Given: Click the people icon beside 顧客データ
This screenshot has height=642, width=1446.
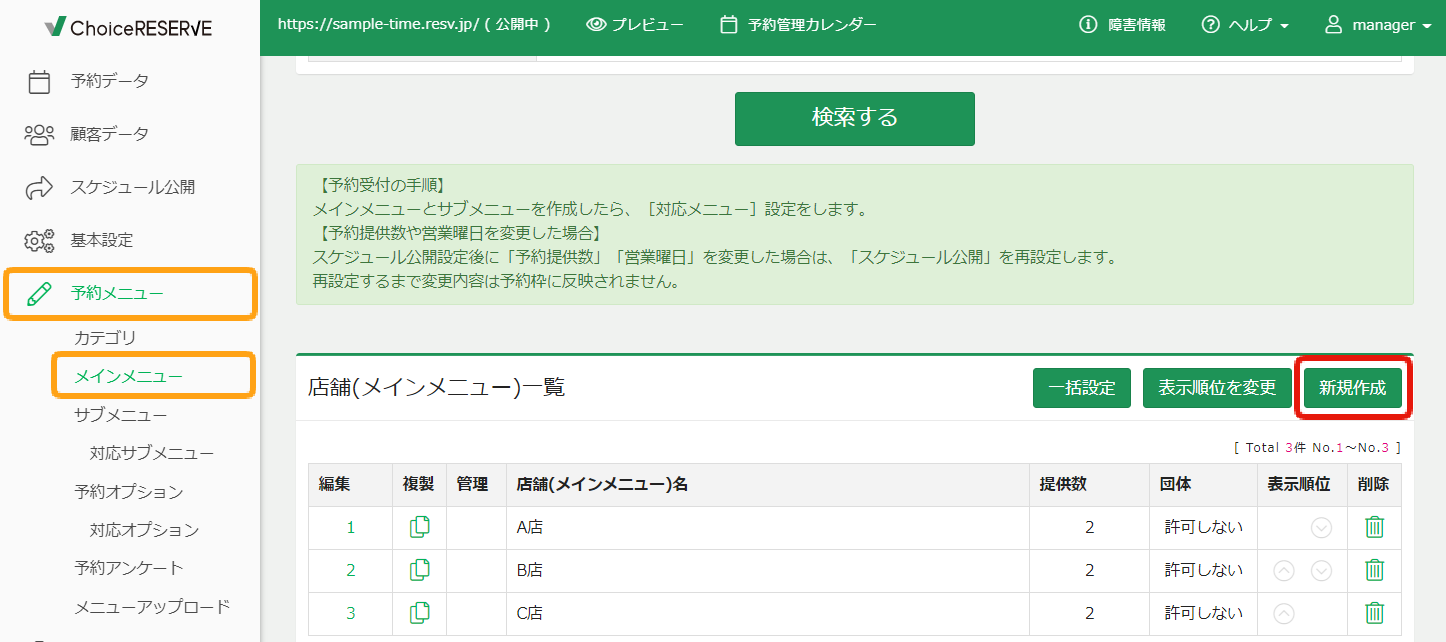Looking at the screenshot, I should click(39, 134).
